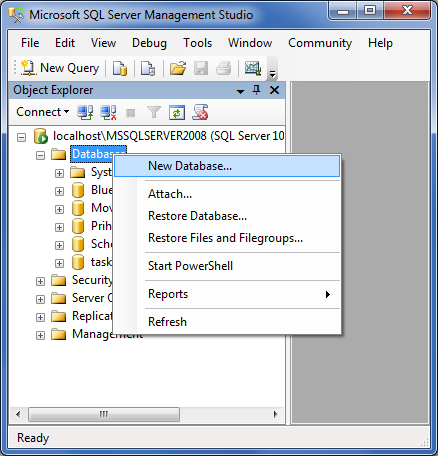Image resolution: width=438 pixels, height=456 pixels.
Task: Choose Restore Files and Filegroups... entry
Action: tap(227, 238)
